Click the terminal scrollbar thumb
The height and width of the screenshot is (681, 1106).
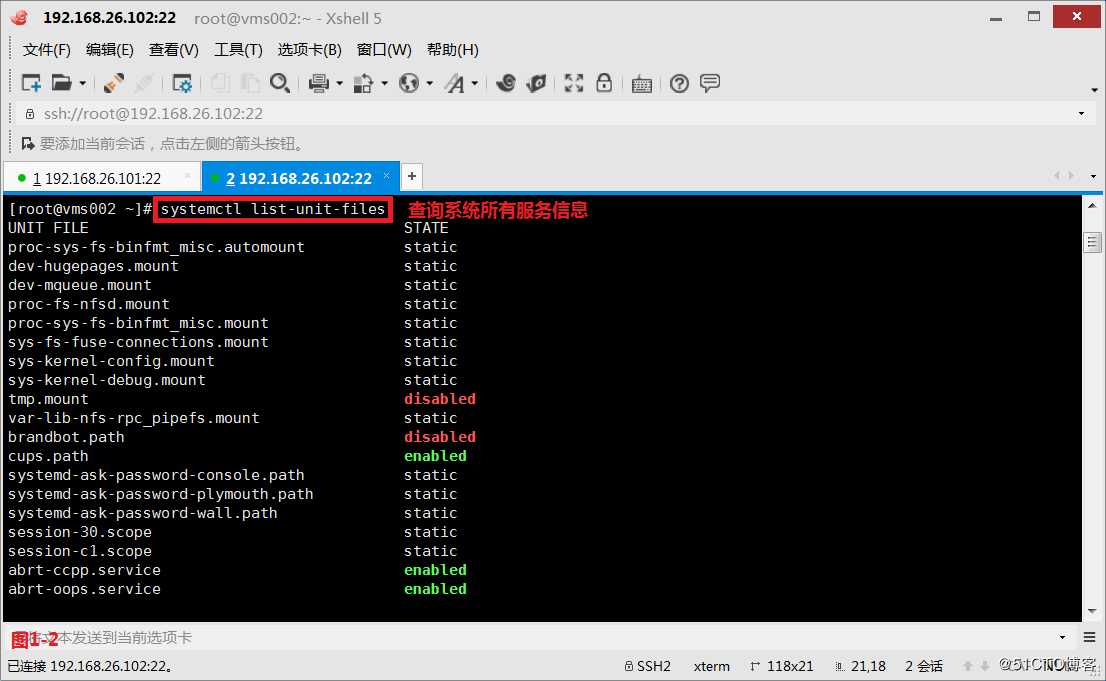1092,243
